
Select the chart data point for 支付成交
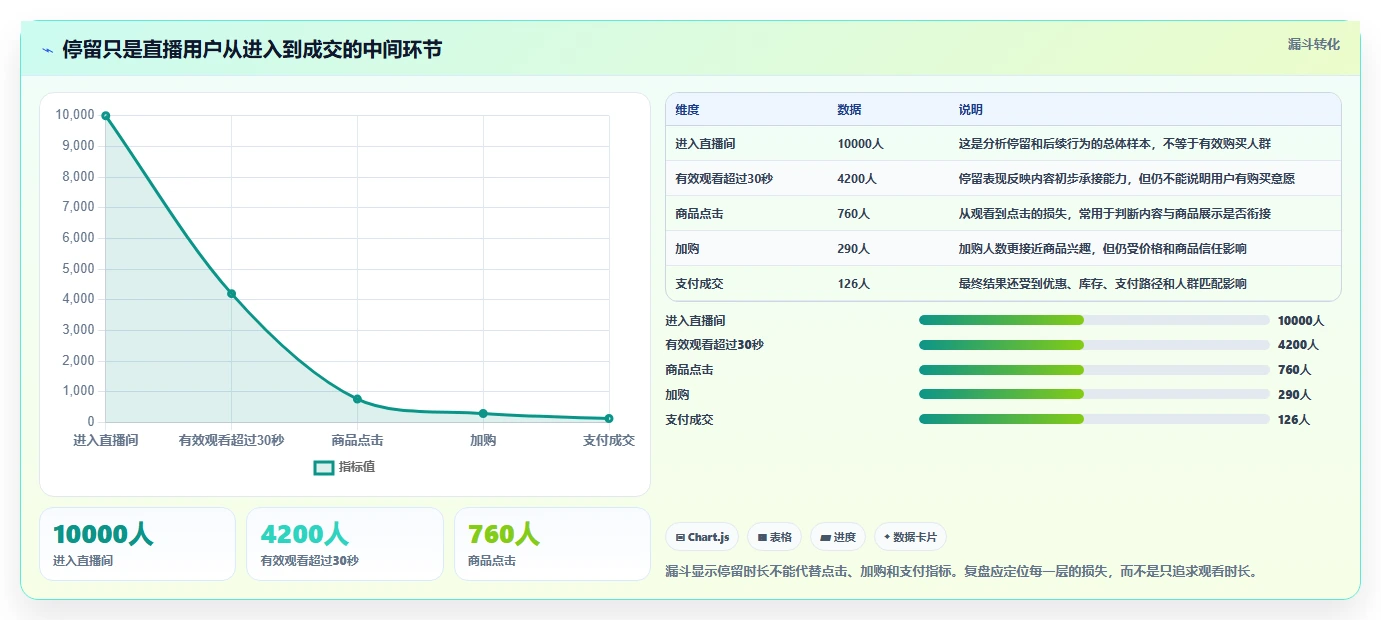tap(609, 418)
